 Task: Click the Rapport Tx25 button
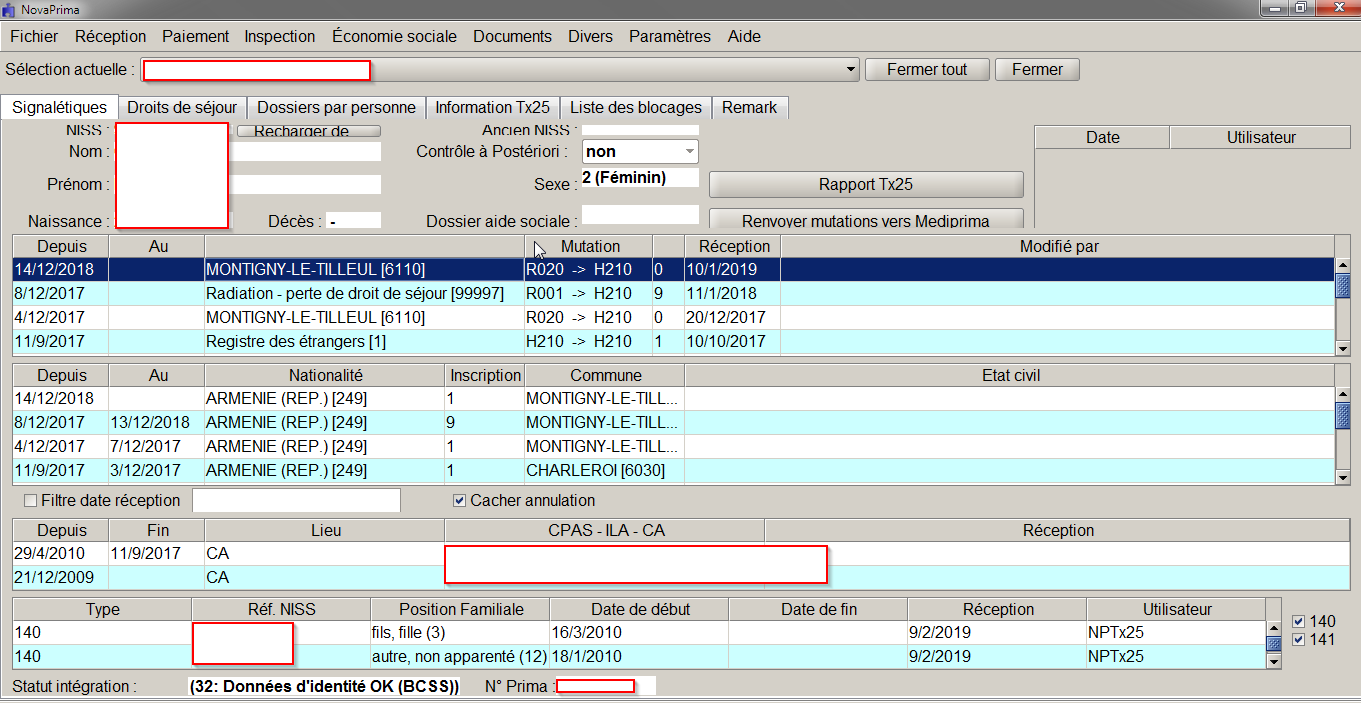865,184
